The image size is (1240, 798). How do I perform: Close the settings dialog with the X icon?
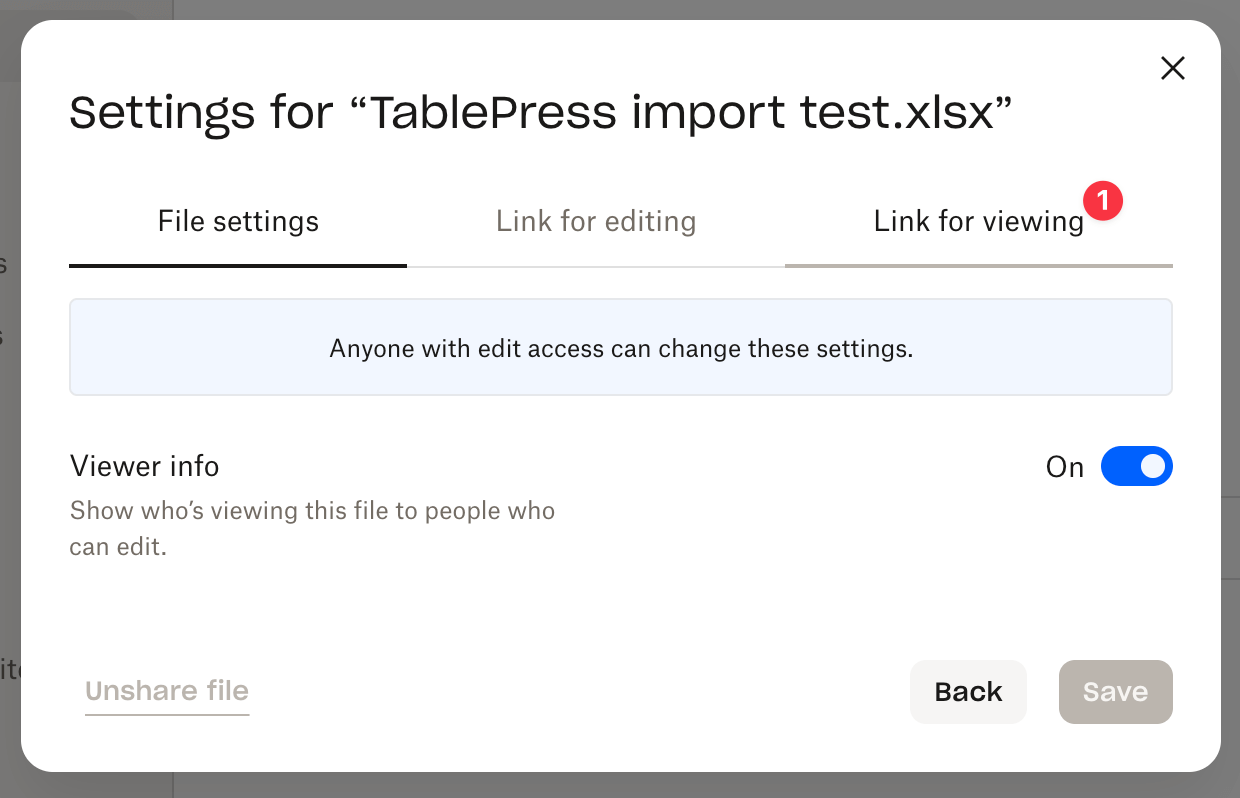coord(1172,68)
